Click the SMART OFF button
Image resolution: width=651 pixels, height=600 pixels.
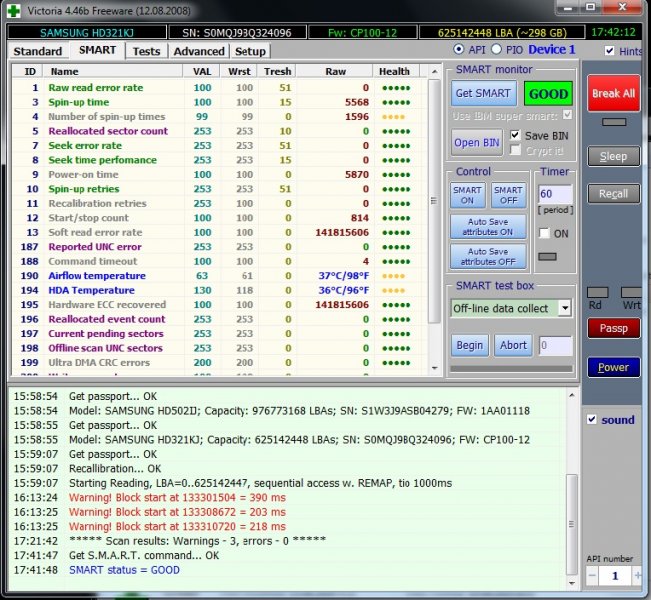(x=508, y=195)
